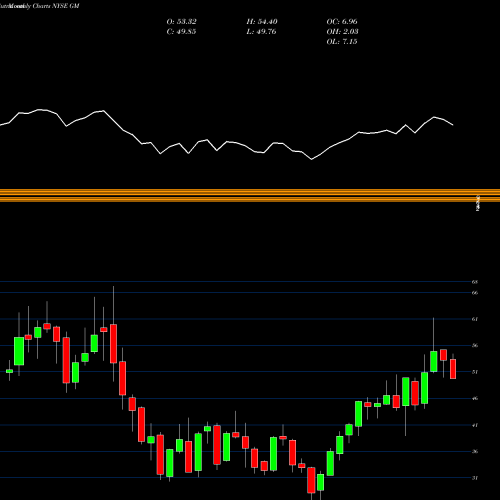
Task: Click the OH: 2.03 reading
Action: [x=342, y=32]
